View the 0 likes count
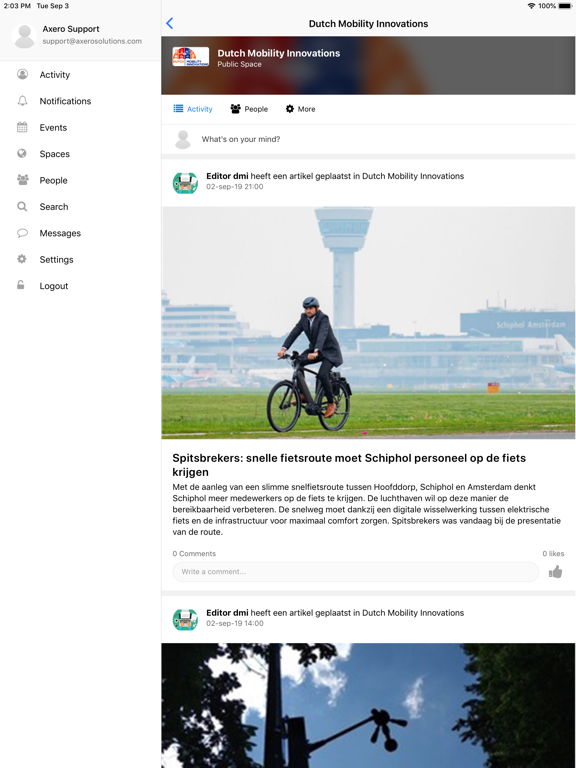Screen dimensions: 576x768 point(553,553)
